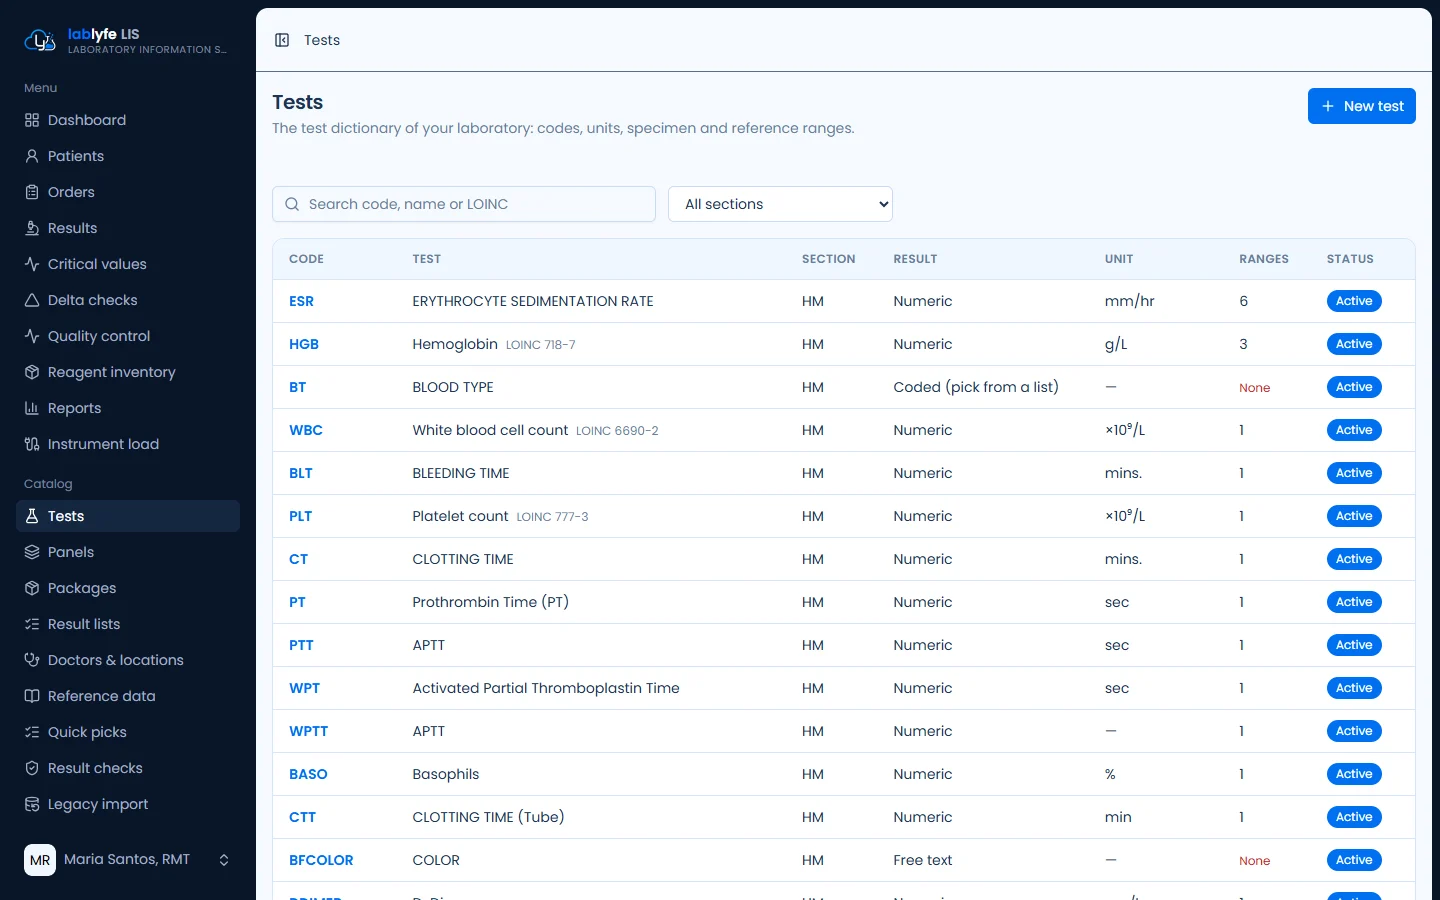Click the Panels layers icon
The width and height of the screenshot is (1440, 900).
pyautogui.click(x=32, y=552)
